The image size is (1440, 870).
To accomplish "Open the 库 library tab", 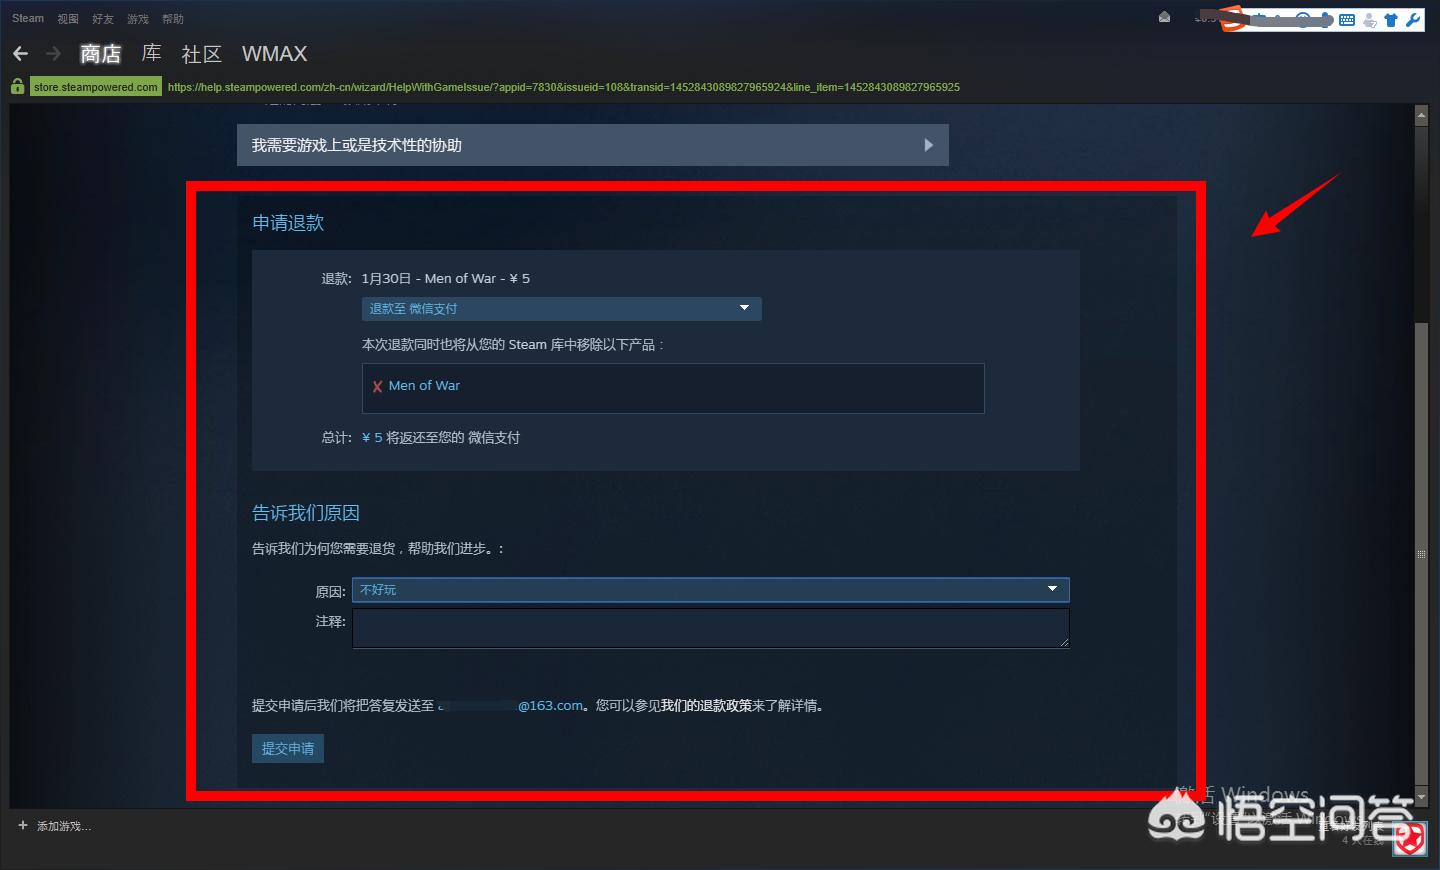I will (x=152, y=53).
